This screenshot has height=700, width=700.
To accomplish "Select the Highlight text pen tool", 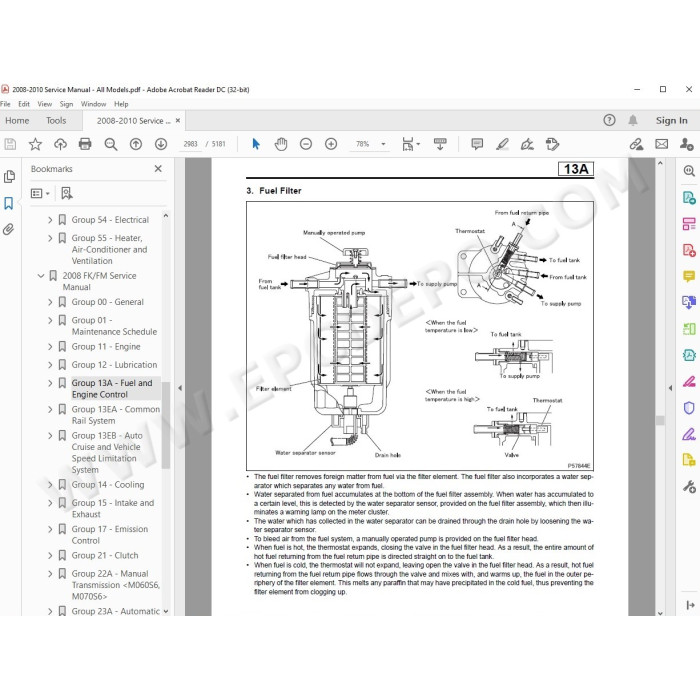I will pyautogui.click(x=502, y=144).
